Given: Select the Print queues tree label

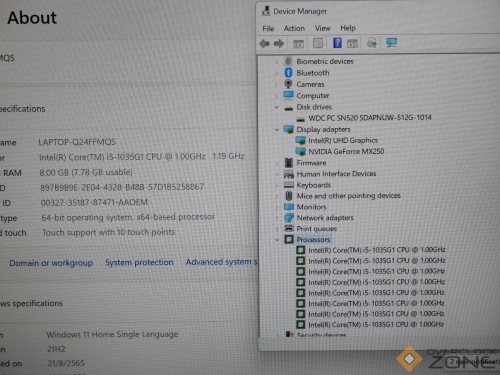Looking at the screenshot, I should point(317,229).
